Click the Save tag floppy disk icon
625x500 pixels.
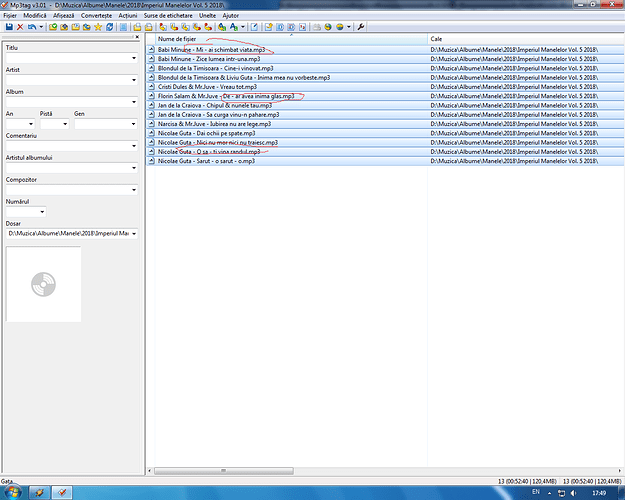coord(9,27)
